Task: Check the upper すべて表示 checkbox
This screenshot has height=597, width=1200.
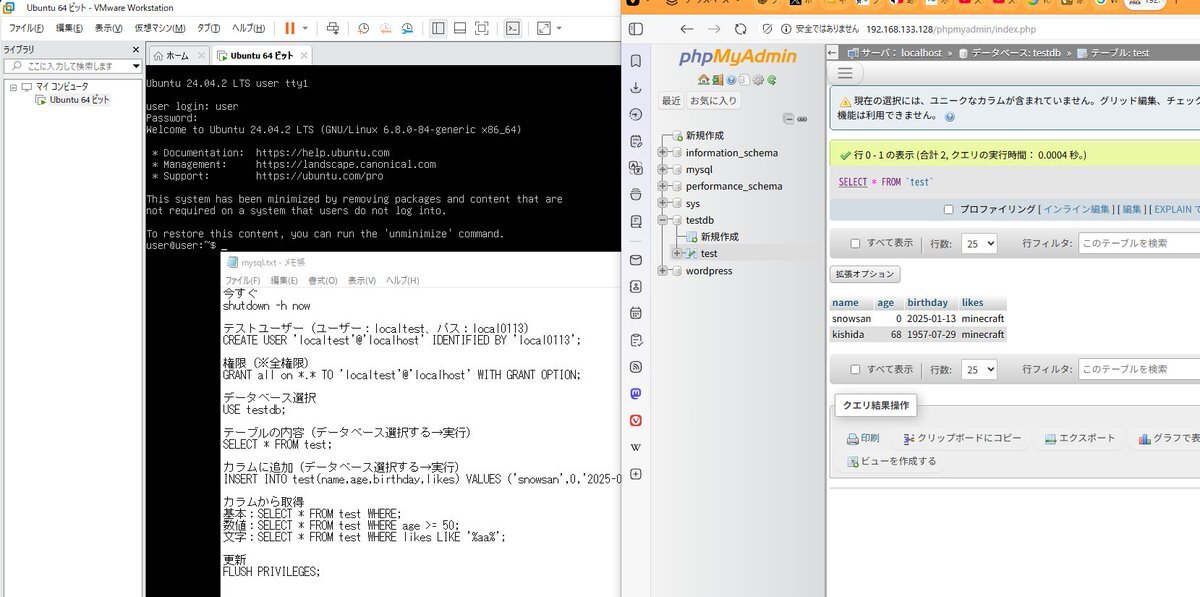Action: point(855,243)
